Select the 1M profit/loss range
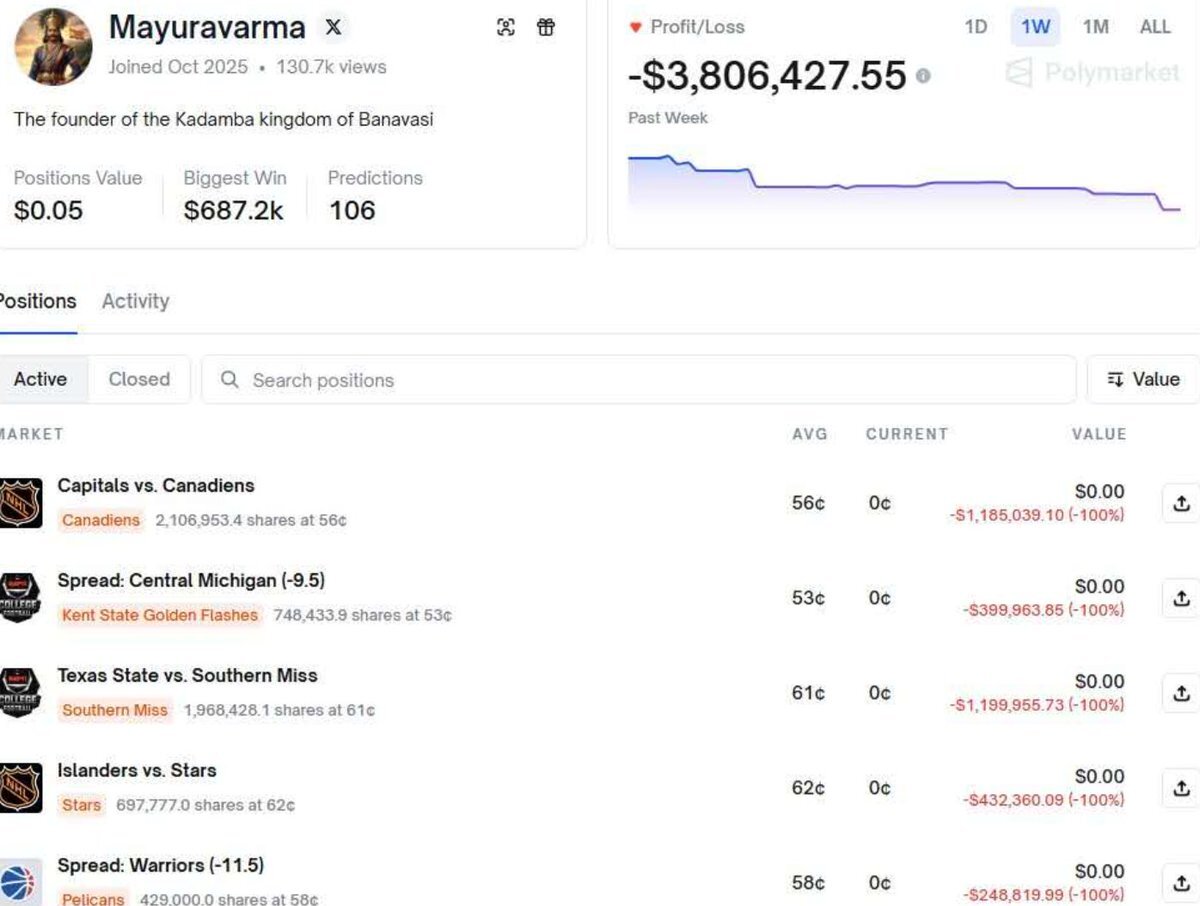Viewport: 1200px width, 906px height. [1095, 27]
